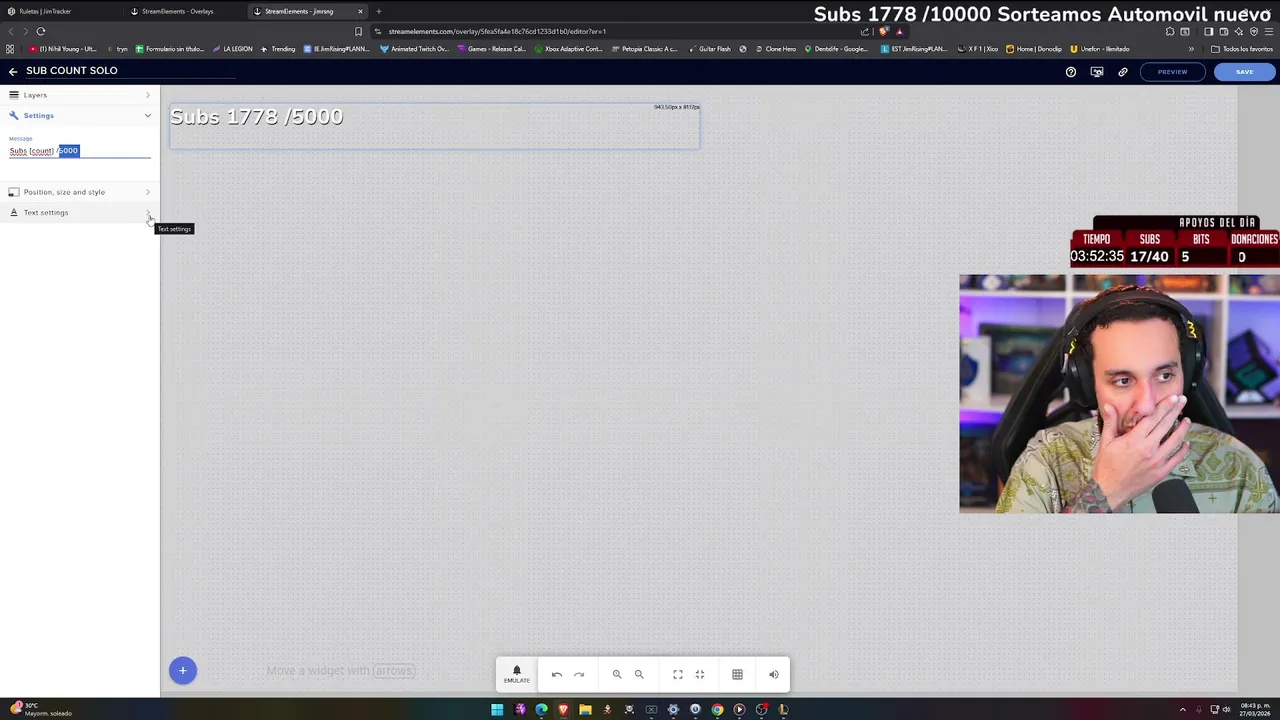This screenshot has height=720, width=1280.
Task: Open Microsoft Edge from taskbar
Action: pyautogui.click(x=541, y=710)
